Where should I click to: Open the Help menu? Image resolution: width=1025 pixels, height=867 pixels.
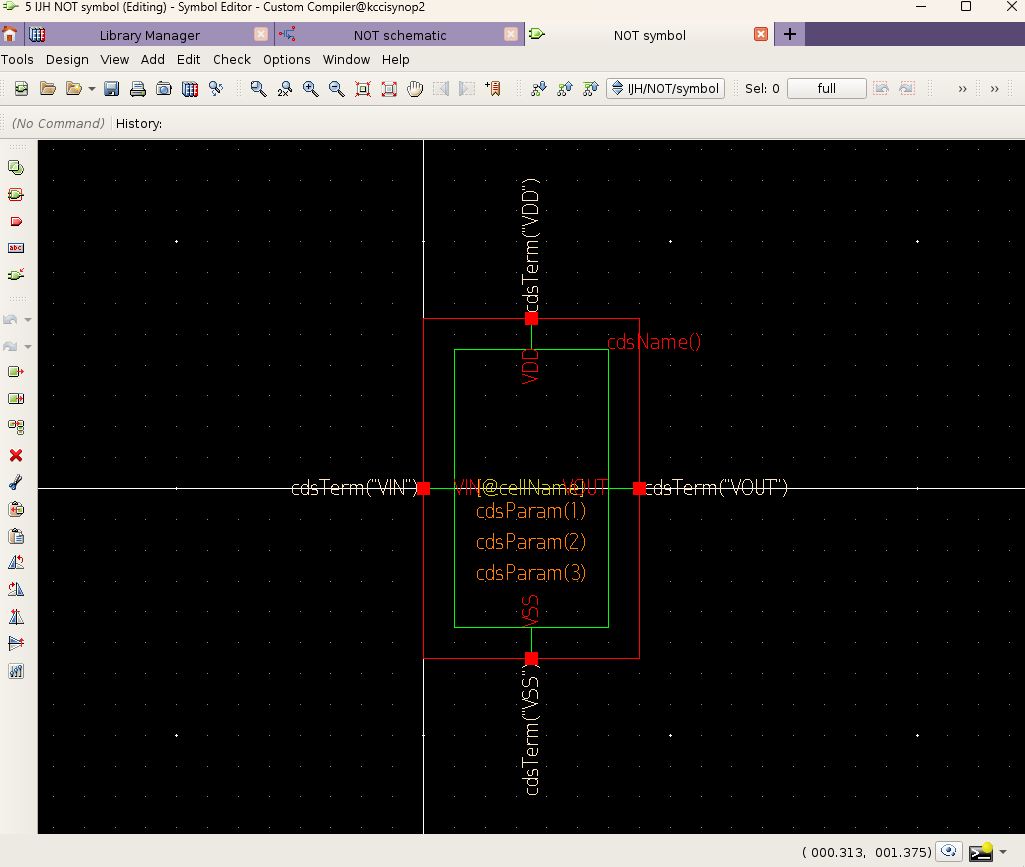(395, 60)
